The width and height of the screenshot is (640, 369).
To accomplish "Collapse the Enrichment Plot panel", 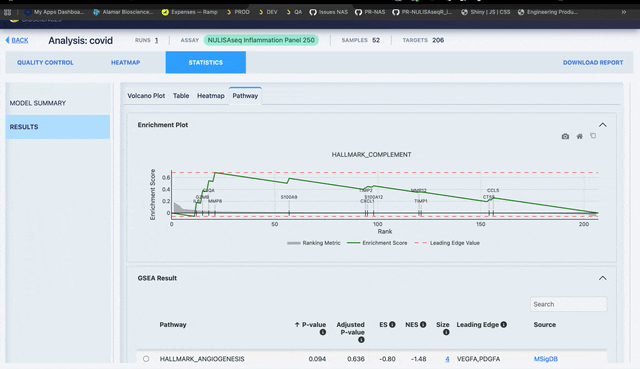I will point(602,125).
